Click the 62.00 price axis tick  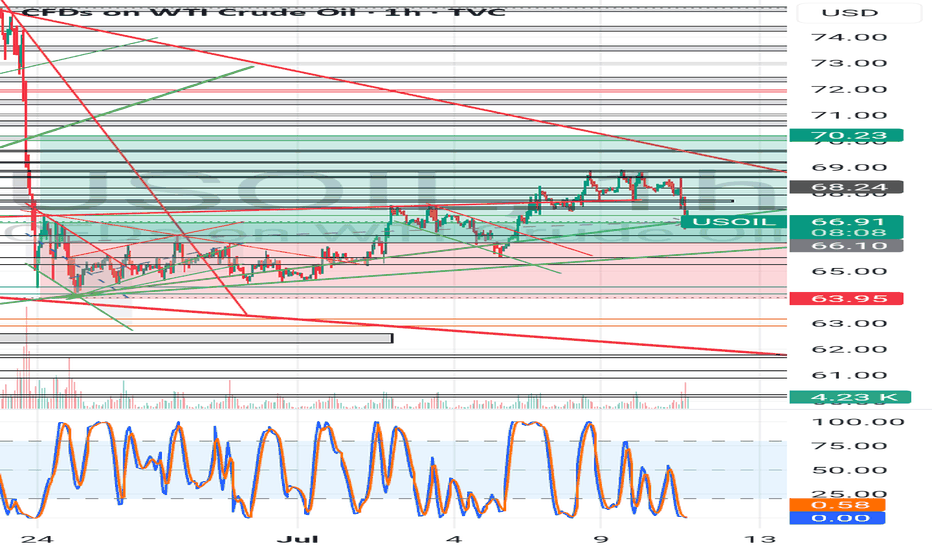point(849,349)
